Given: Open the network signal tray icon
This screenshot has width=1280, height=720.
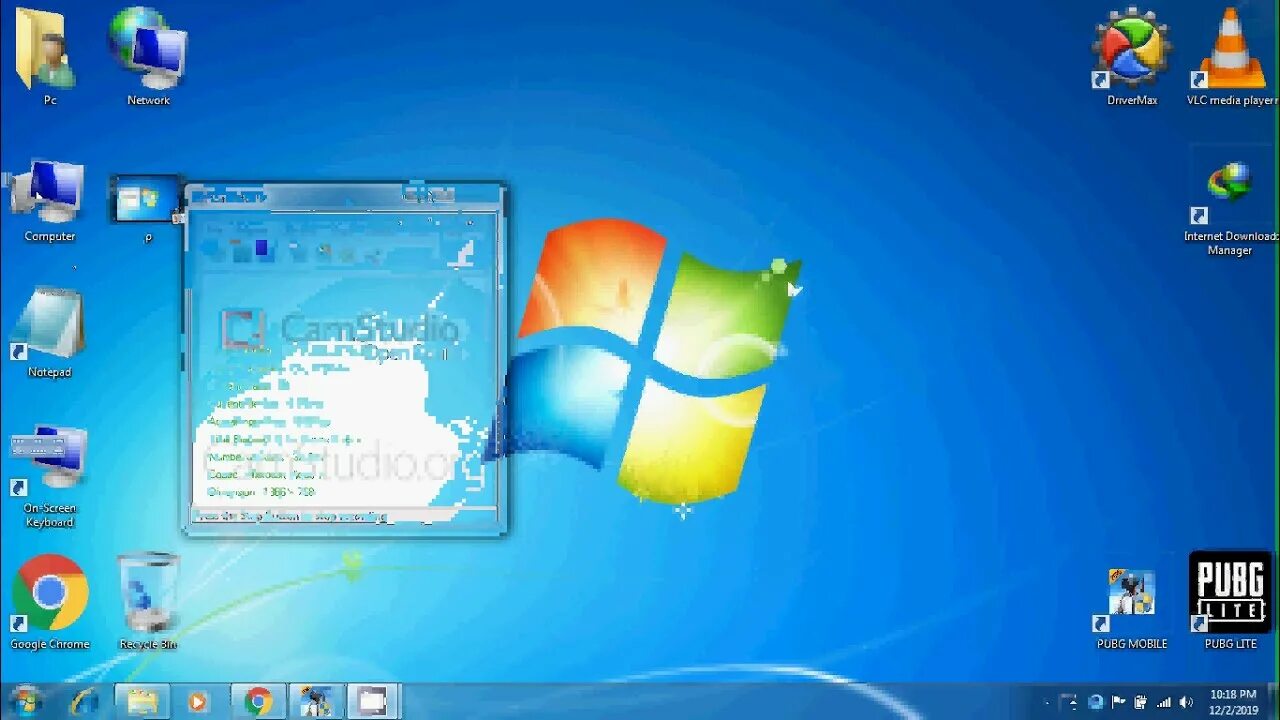Looking at the screenshot, I should click(1163, 703).
